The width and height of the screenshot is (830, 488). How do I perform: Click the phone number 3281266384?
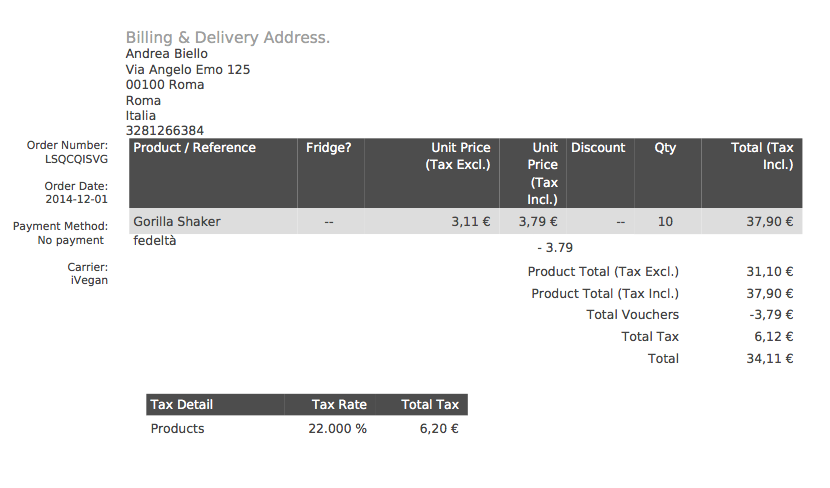point(164,131)
